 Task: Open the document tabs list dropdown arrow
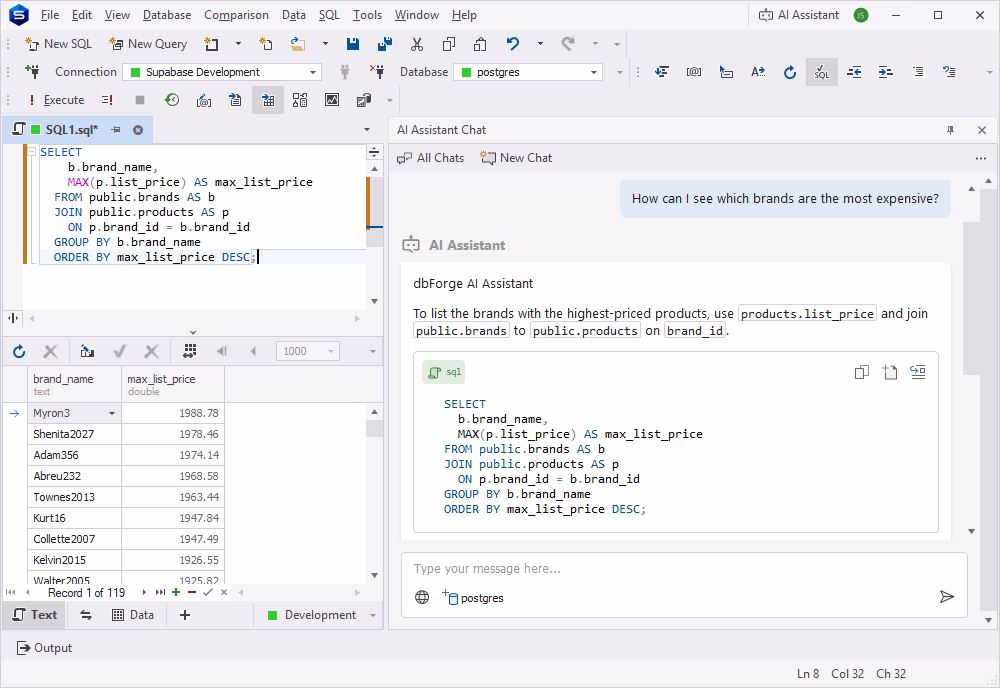[x=367, y=130]
